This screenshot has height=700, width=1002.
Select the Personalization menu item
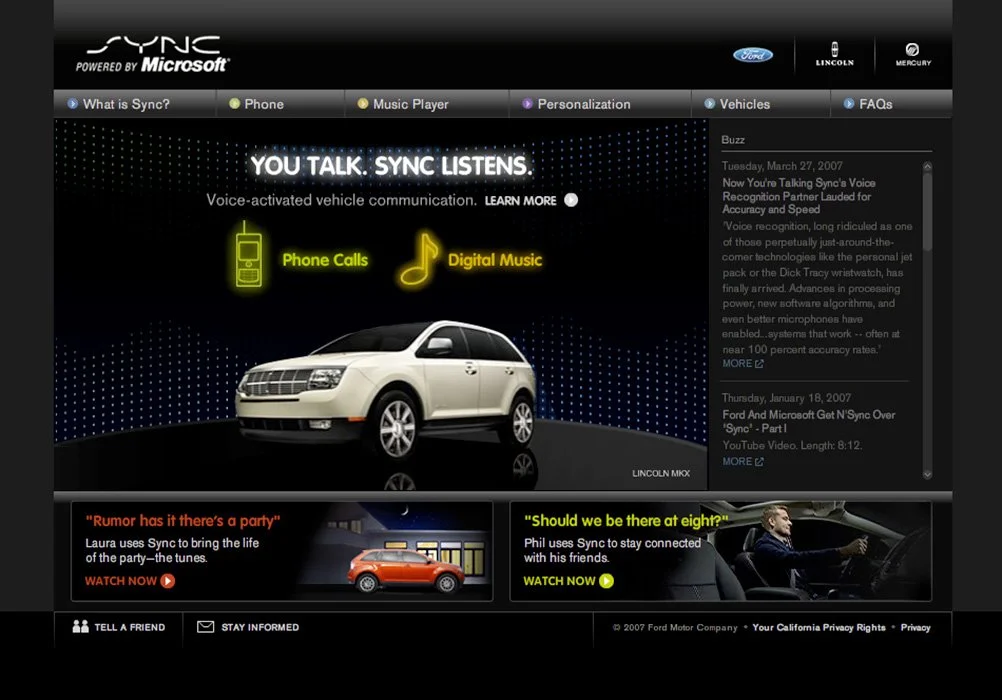(584, 104)
